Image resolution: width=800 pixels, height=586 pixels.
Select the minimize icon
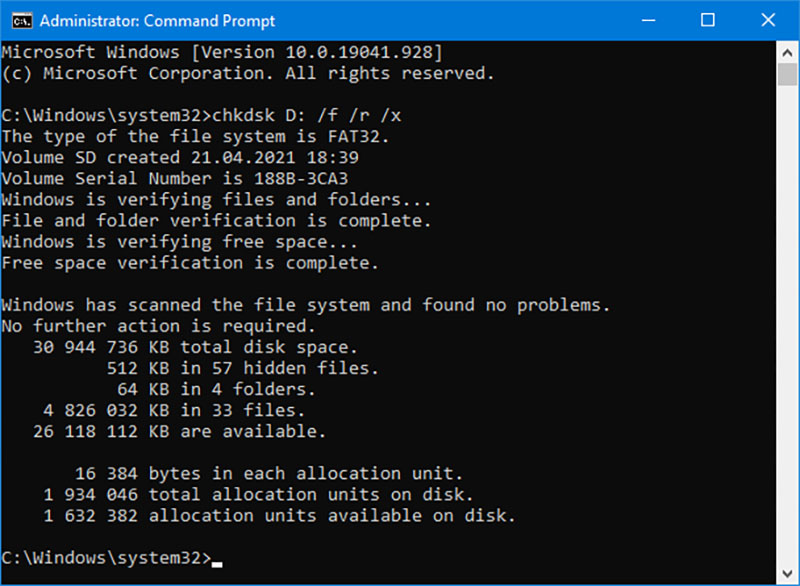[647, 19]
